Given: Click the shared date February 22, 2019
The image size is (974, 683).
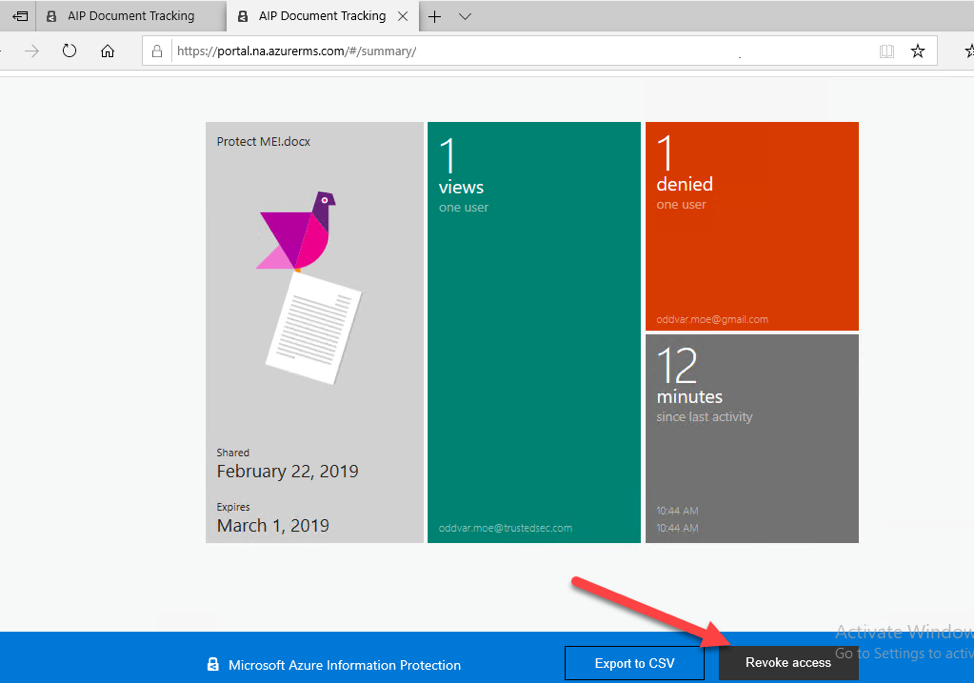Looking at the screenshot, I should [x=288, y=471].
